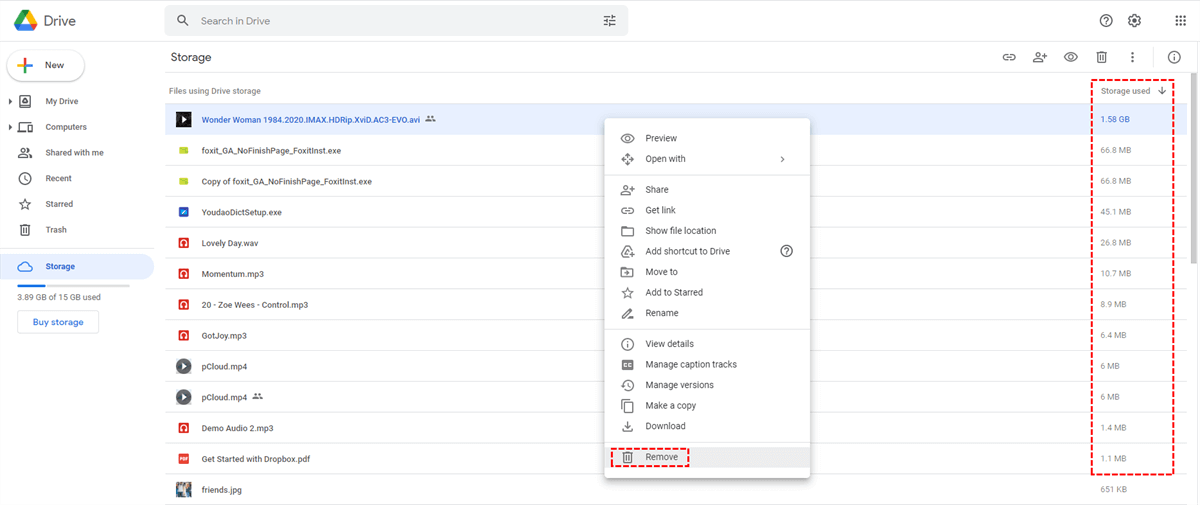Open the search options filter icon
This screenshot has height=505, width=1200.
[610, 21]
